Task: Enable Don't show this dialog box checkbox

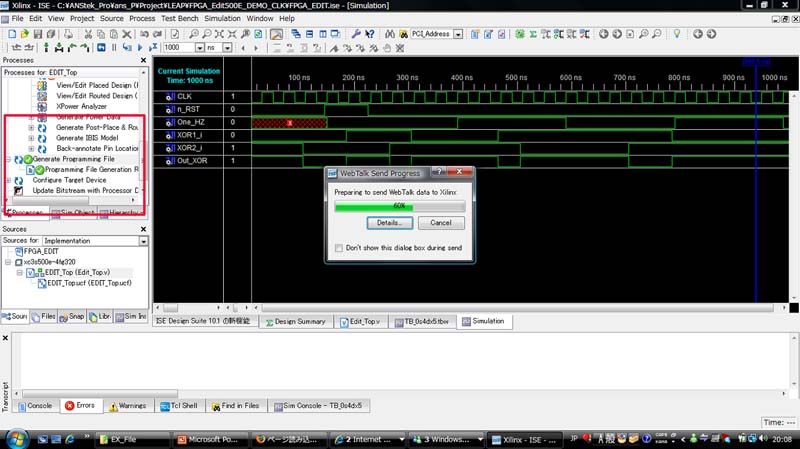Action: coord(339,248)
